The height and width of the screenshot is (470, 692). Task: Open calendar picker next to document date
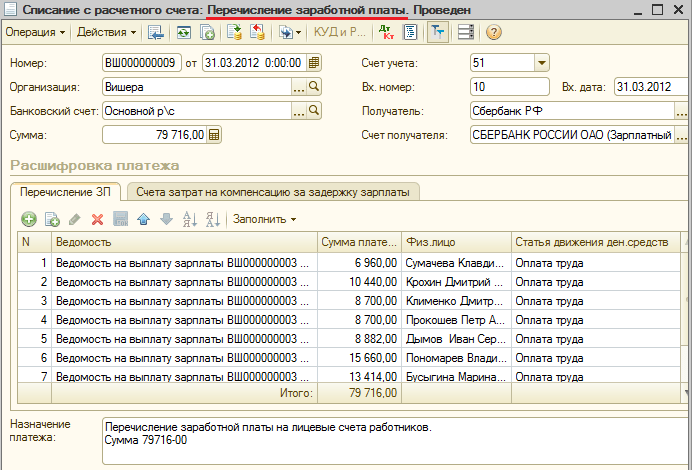315,63
